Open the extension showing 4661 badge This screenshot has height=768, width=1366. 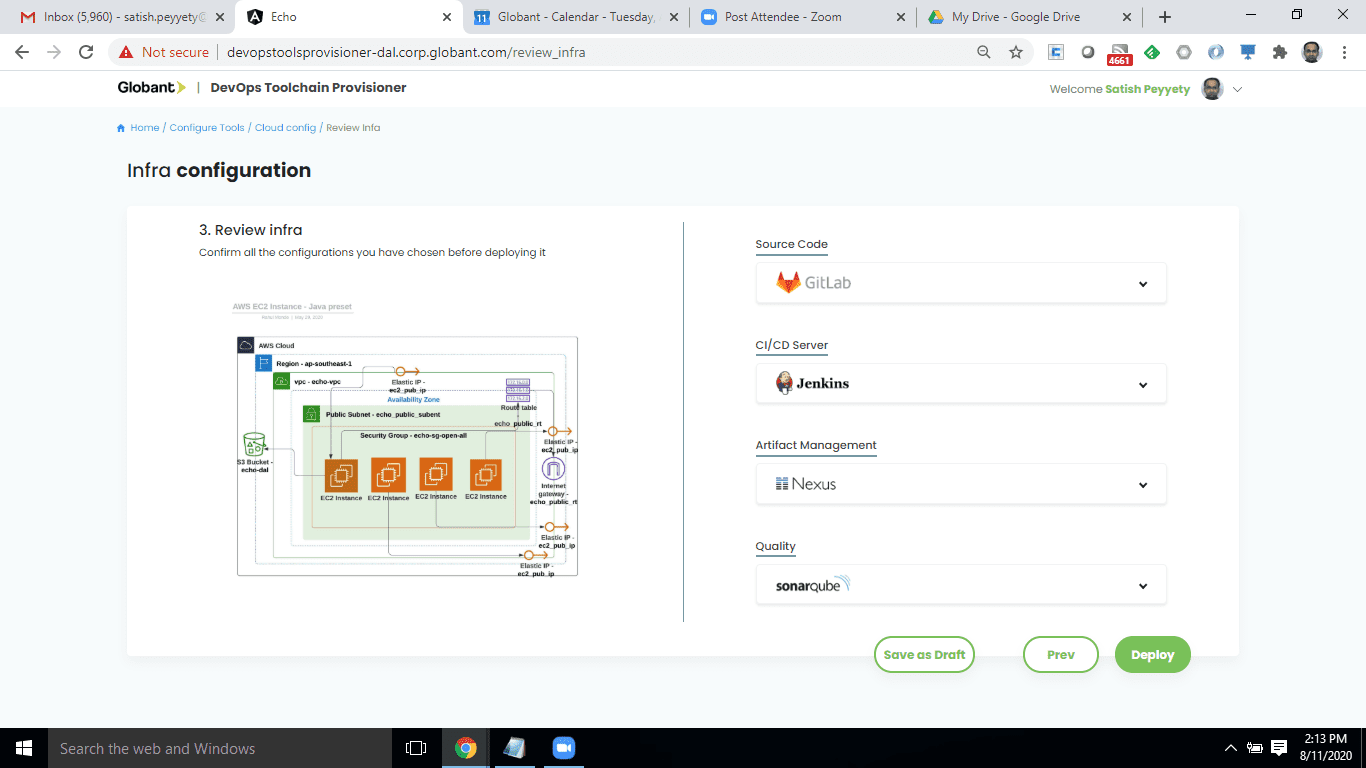1119,51
